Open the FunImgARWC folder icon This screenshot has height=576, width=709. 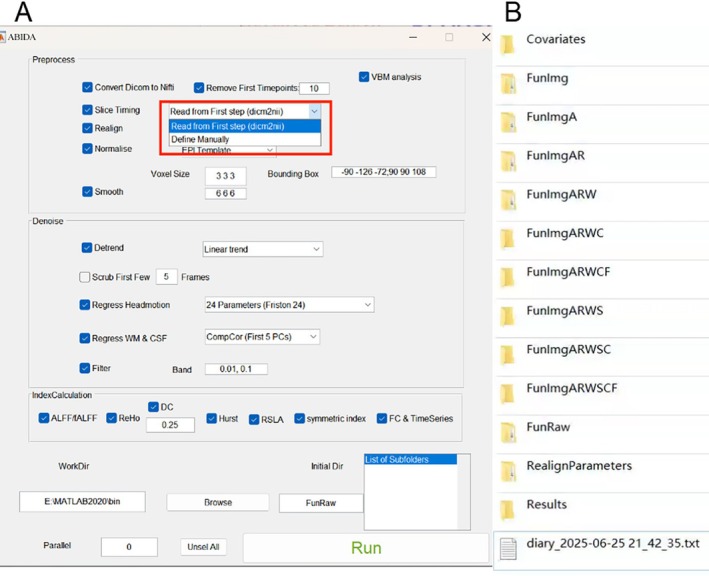tap(508, 239)
